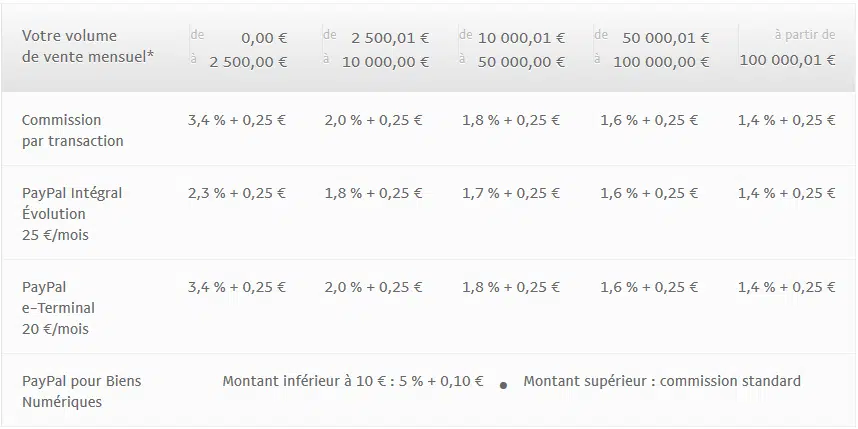Click the 3,4 % + 0,25 € commission cell
858x429 pixels.
(237, 120)
